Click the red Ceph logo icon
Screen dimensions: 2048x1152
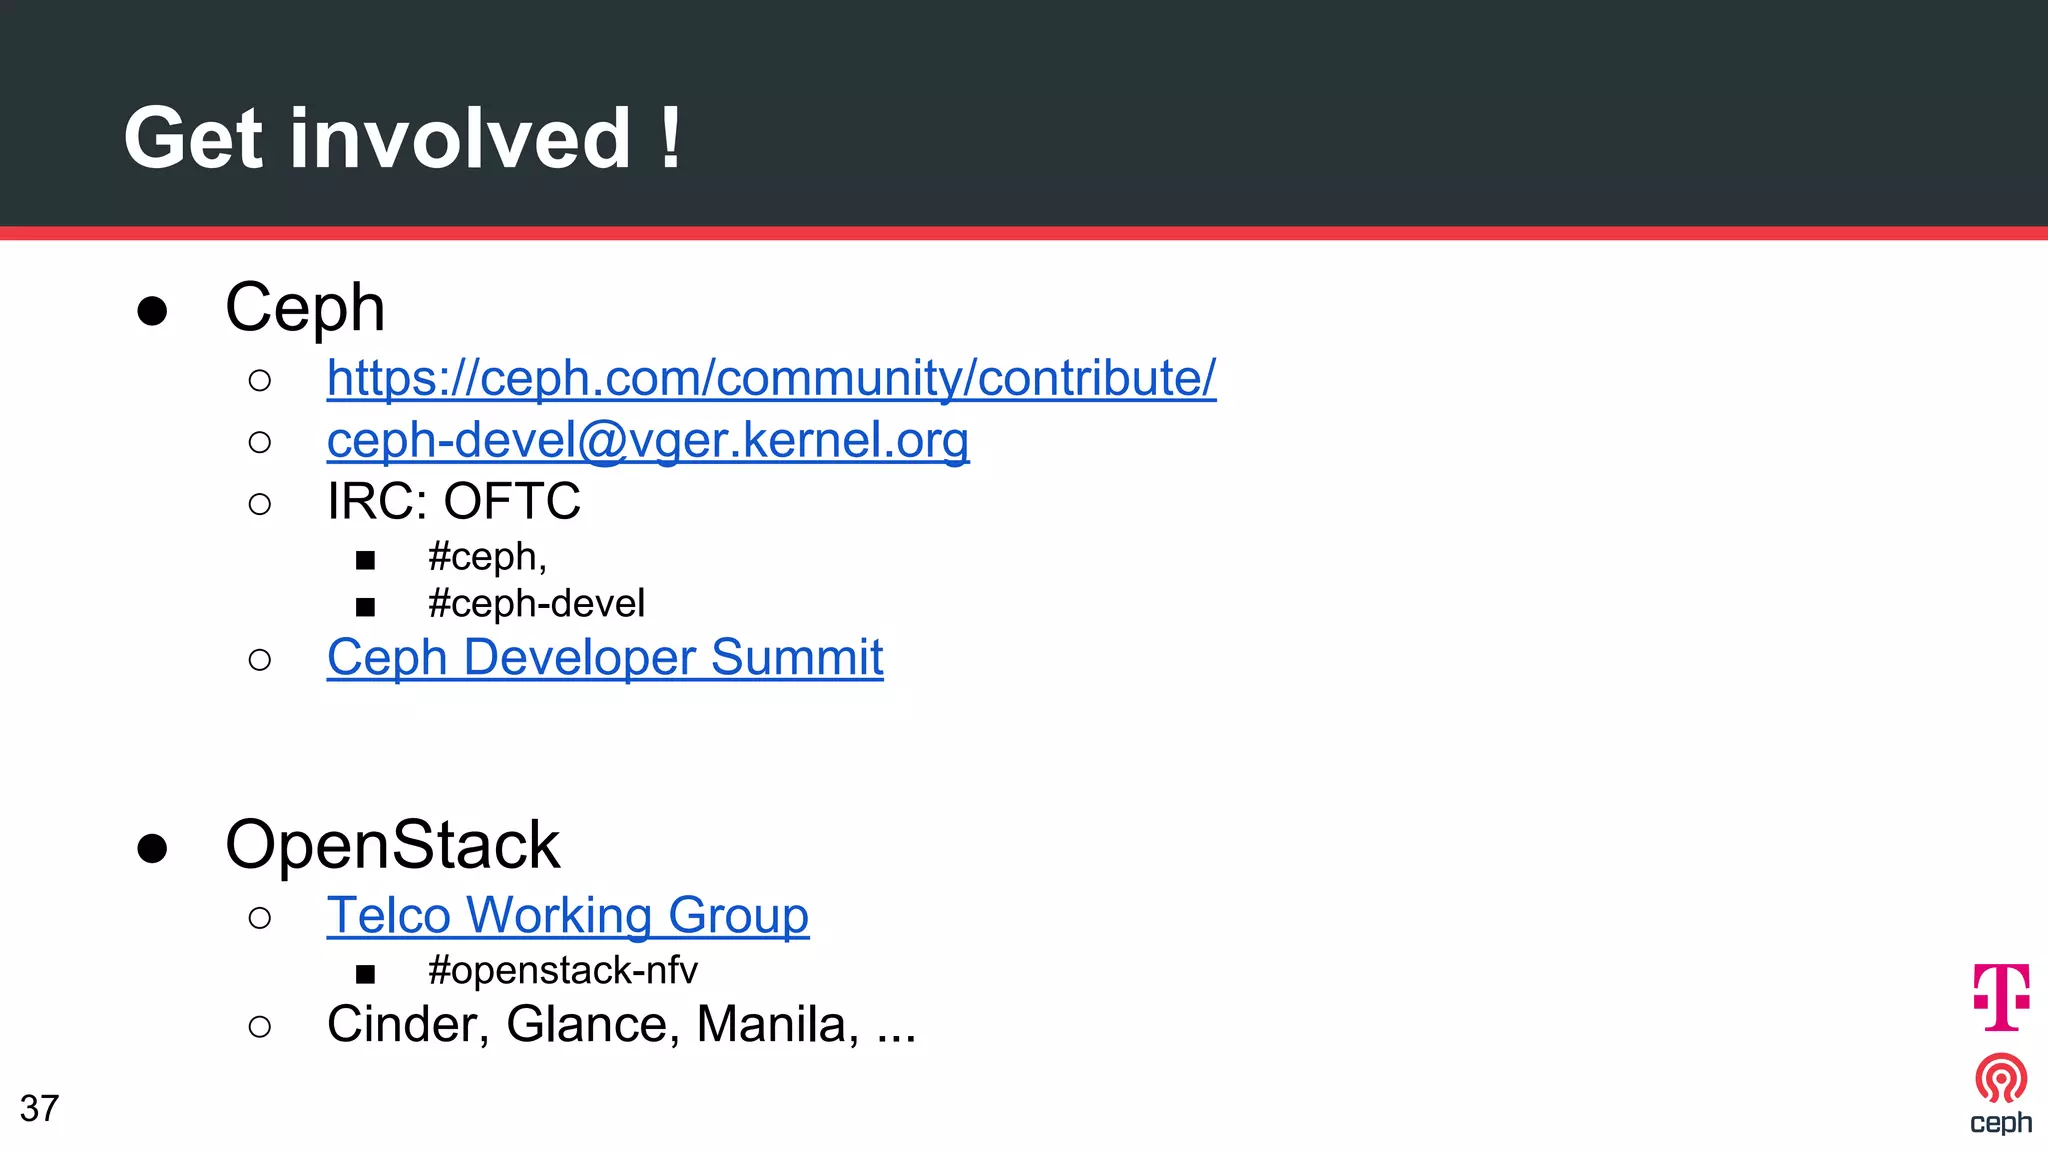pyautogui.click(x=2001, y=1079)
